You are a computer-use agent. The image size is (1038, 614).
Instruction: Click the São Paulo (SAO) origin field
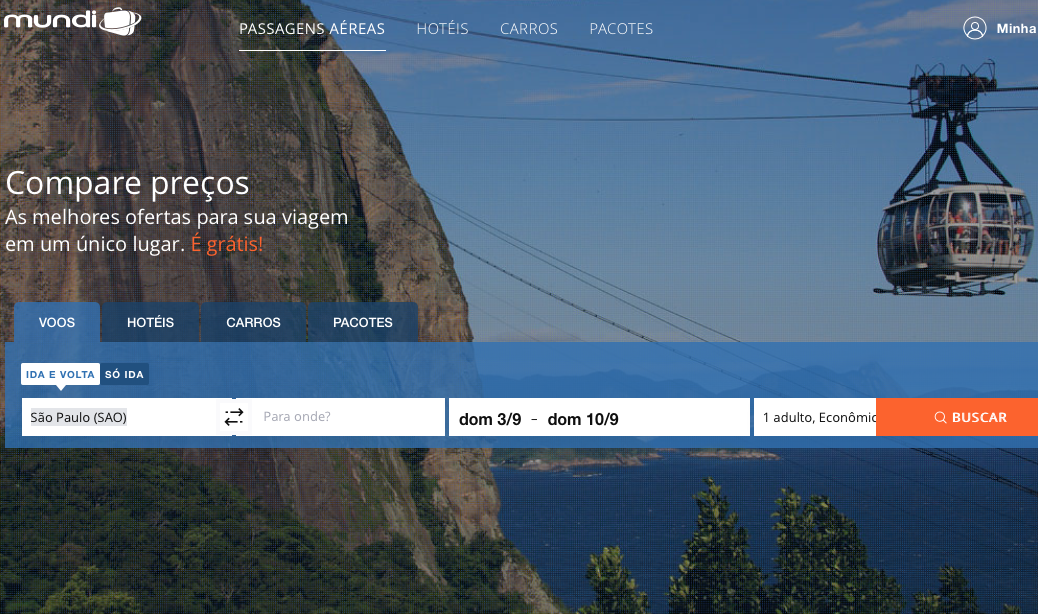click(120, 417)
